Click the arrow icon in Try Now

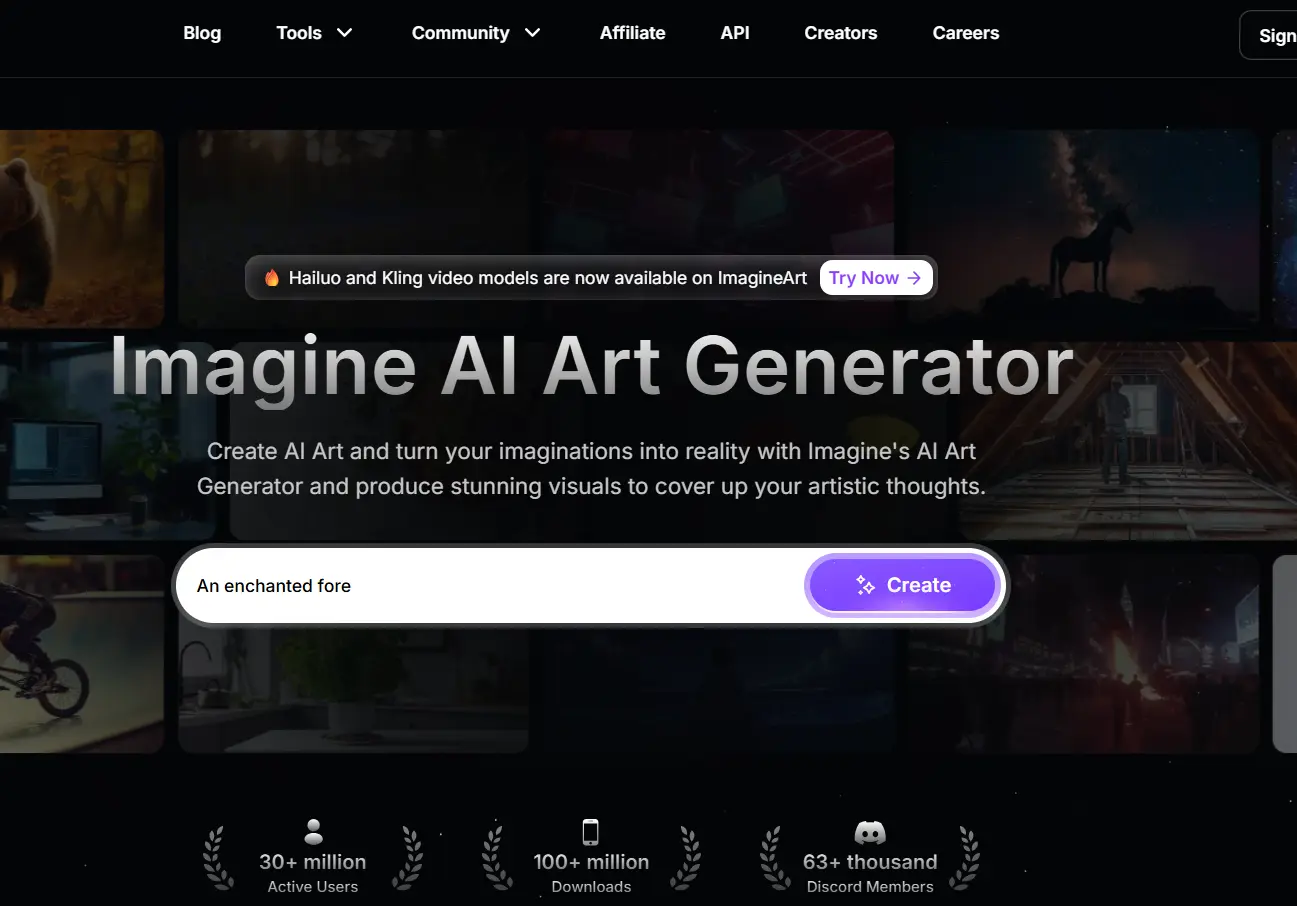point(914,278)
